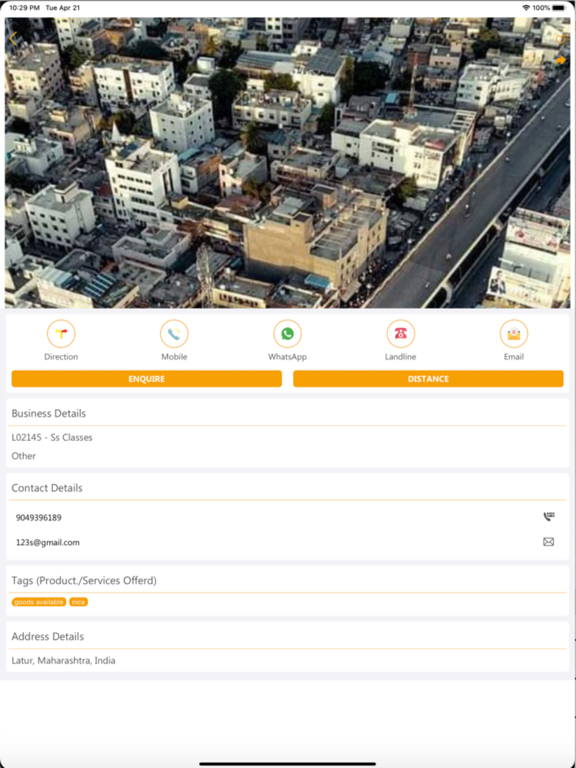Open the WhatsApp chat icon
Screen dimensions: 576x768
coord(288,334)
